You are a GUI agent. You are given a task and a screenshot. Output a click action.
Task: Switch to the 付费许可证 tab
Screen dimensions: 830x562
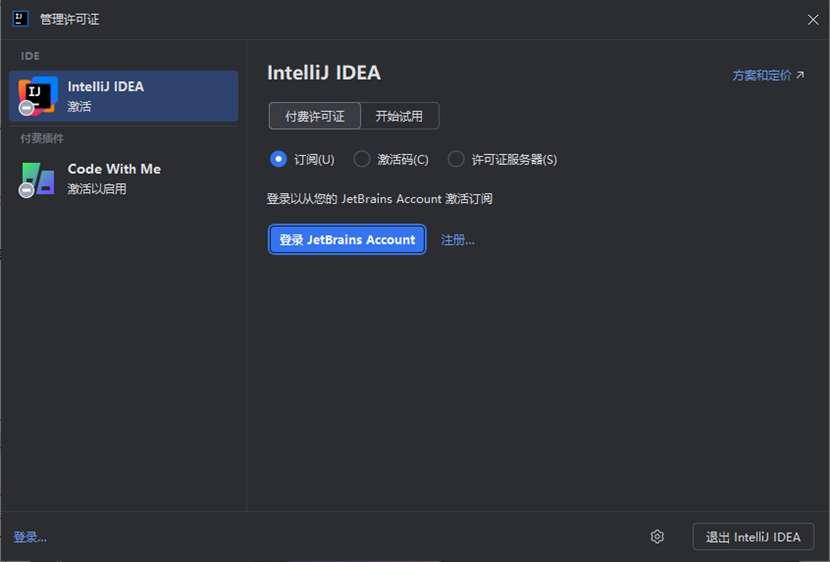[x=315, y=116]
